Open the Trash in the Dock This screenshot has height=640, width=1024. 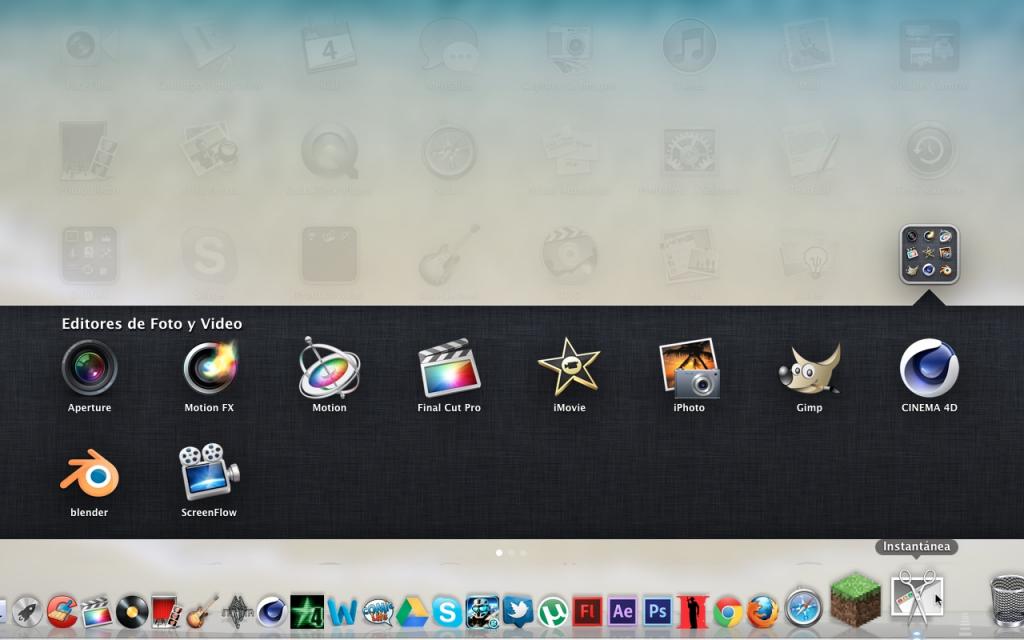[1007, 601]
